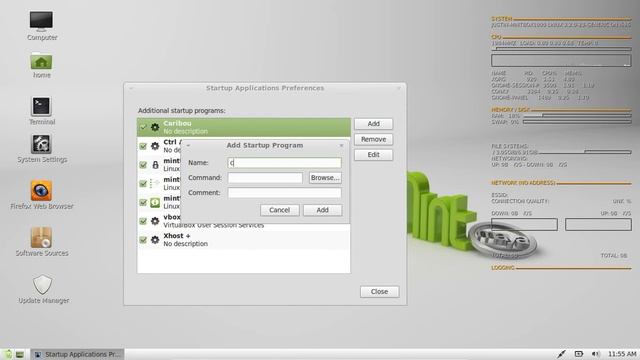Focus the Name input field
Screen dimensions: 640x360
point(284,162)
